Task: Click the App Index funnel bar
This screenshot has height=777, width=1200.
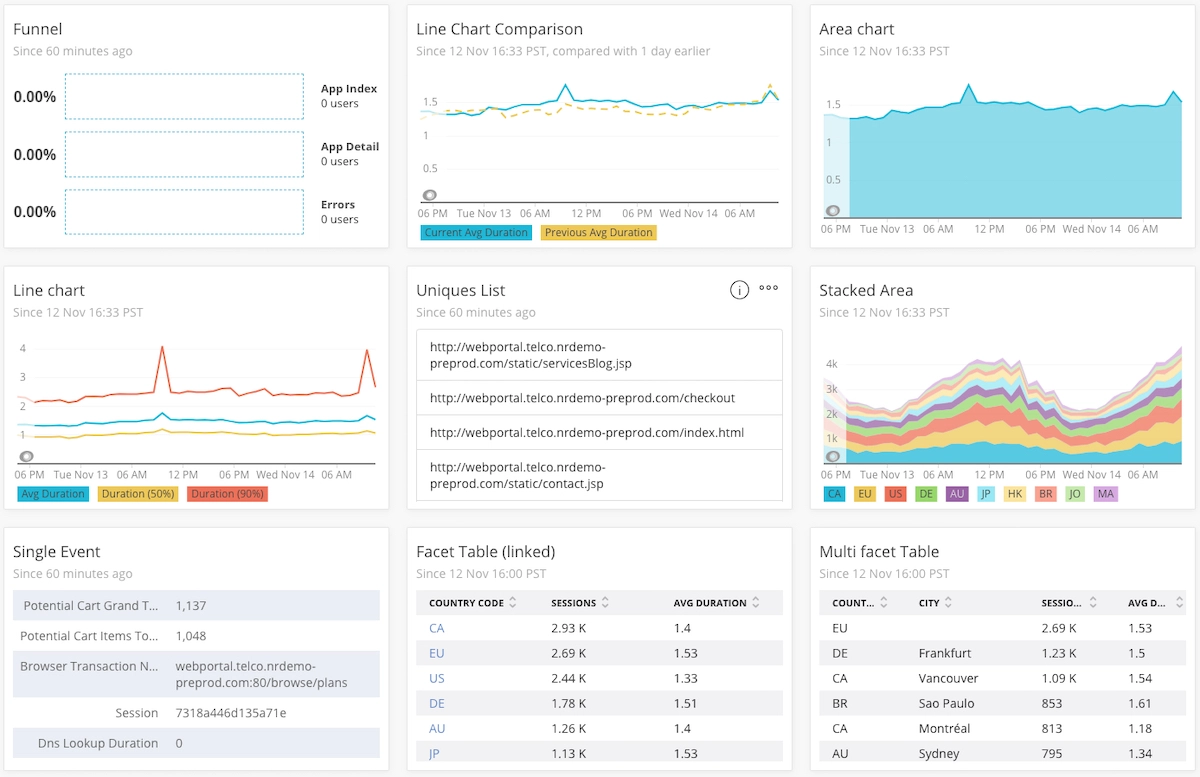Action: (184, 97)
